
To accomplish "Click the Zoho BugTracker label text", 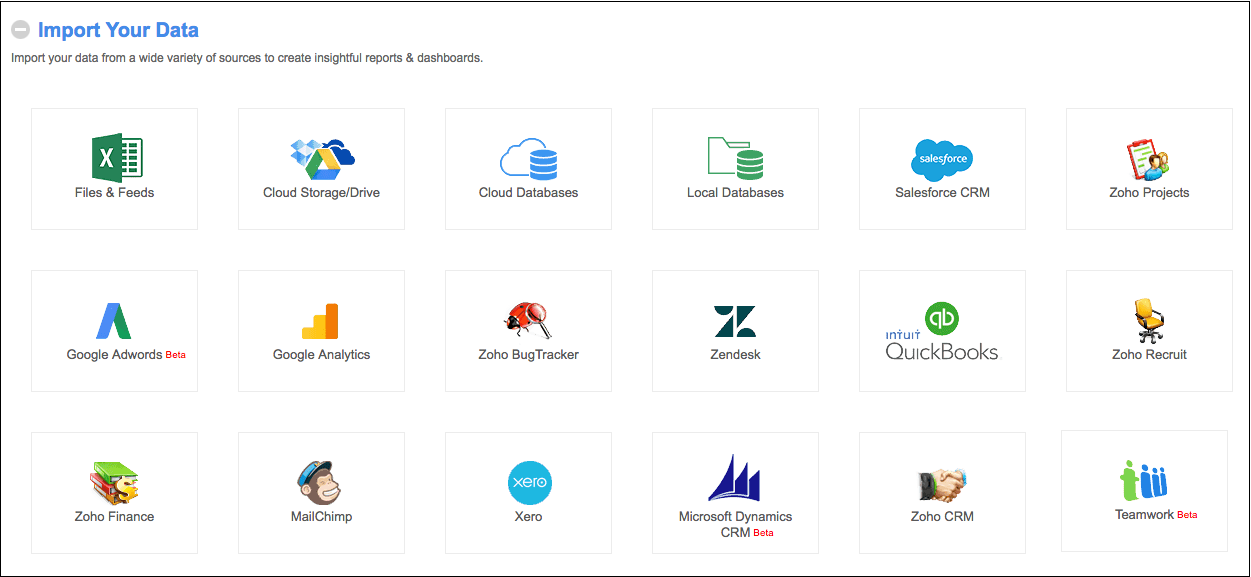I will point(528,354).
